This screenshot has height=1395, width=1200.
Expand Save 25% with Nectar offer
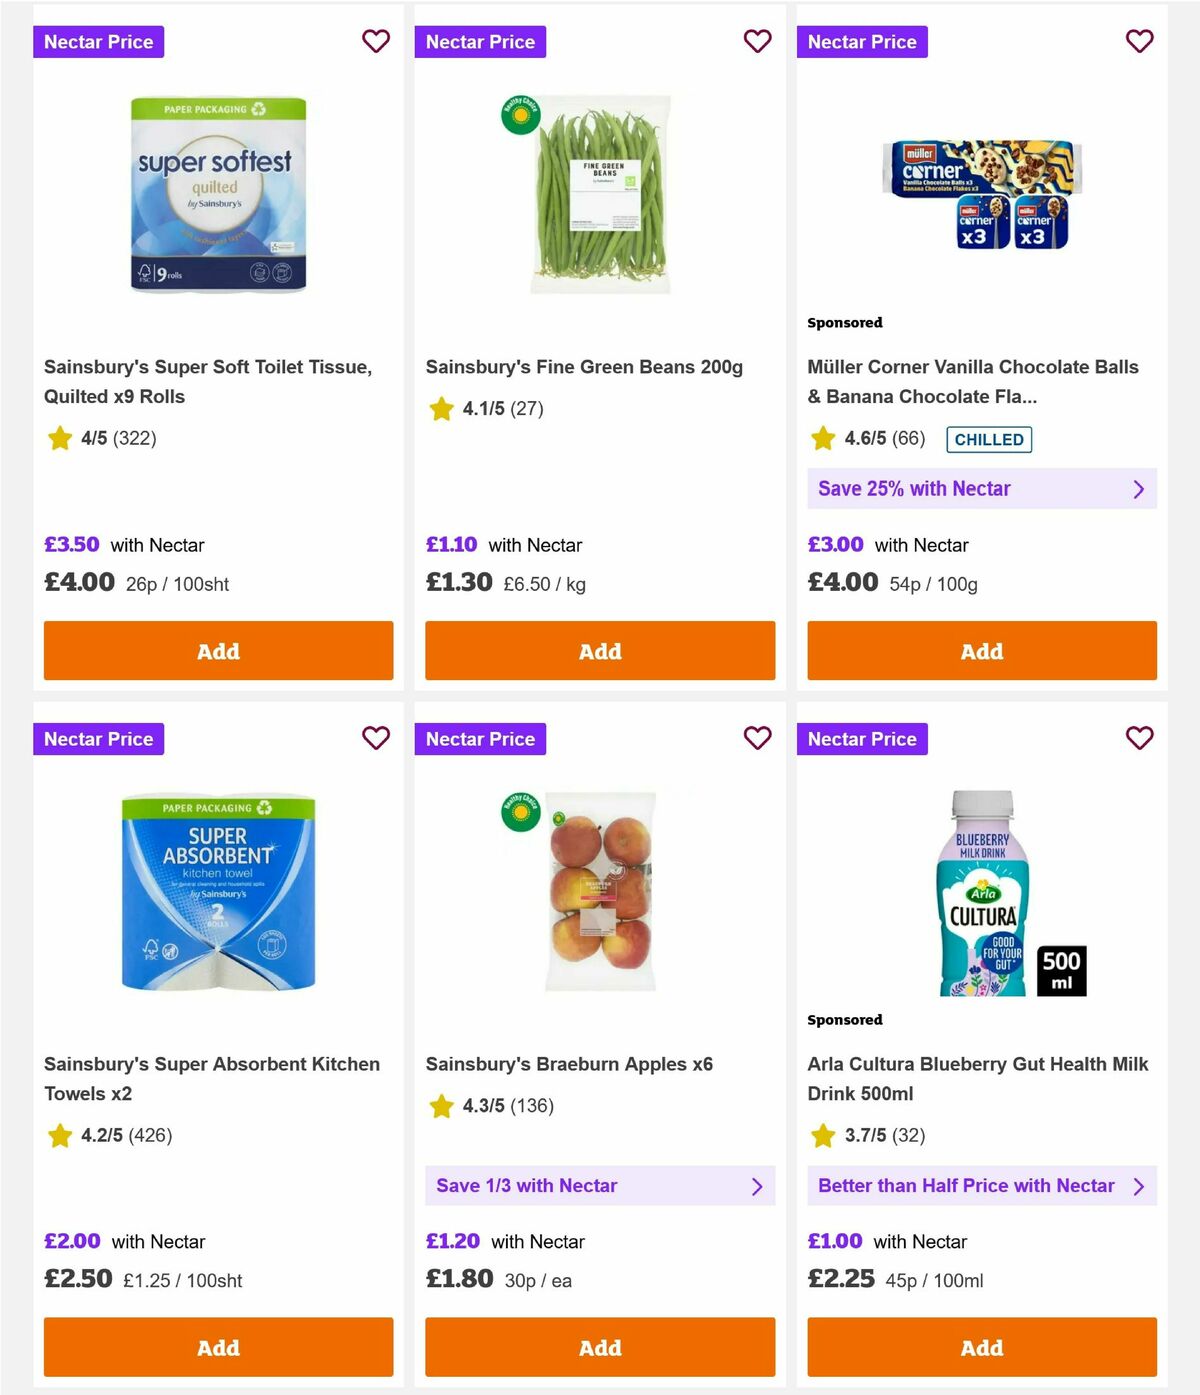coord(982,489)
